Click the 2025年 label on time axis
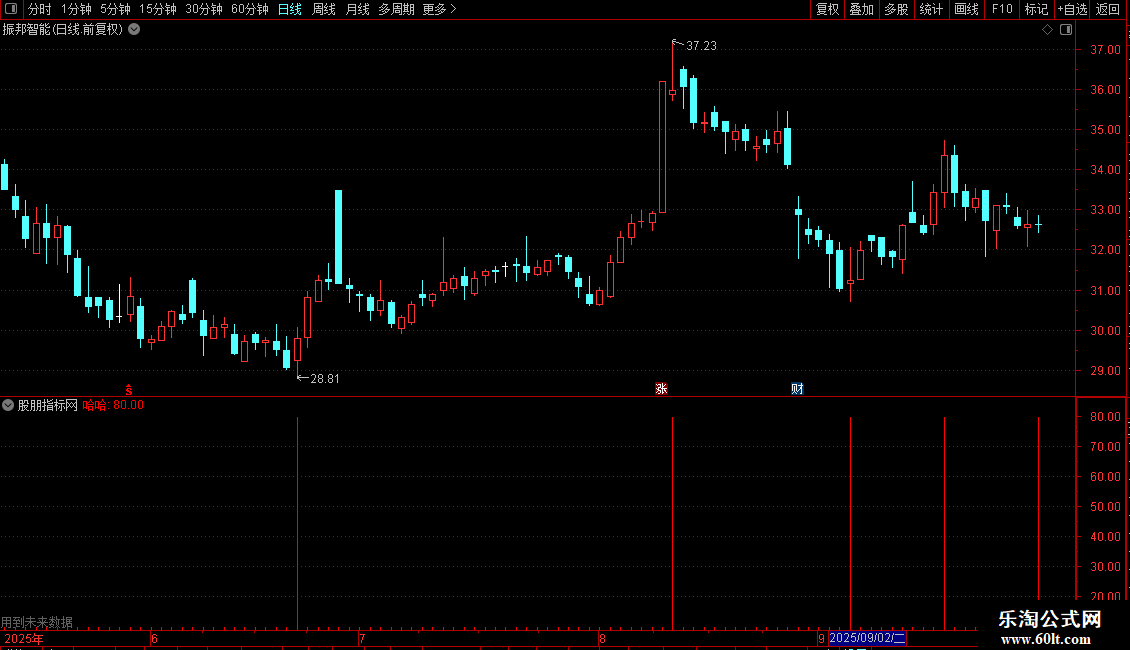The image size is (1130, 650). [24, 638]
